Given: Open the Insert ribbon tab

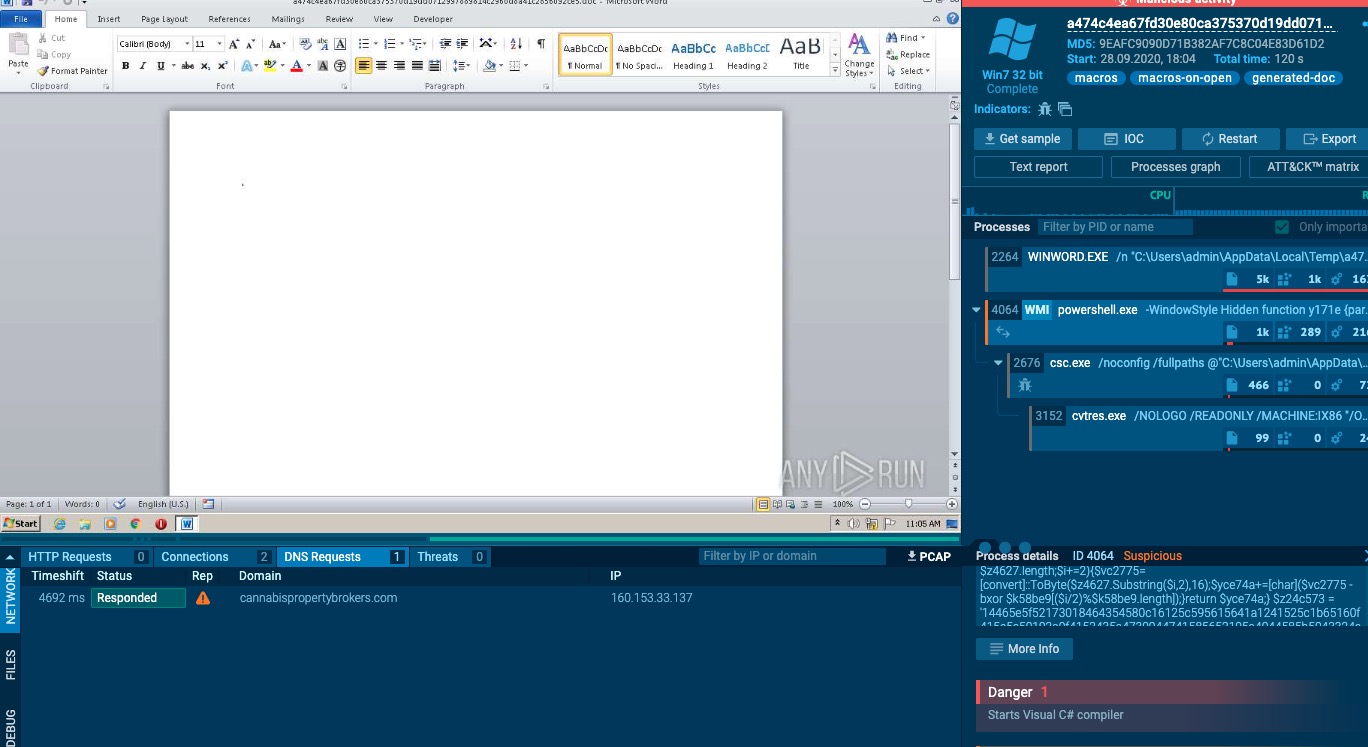Looking at the screenshot, I should click(109, 19).
